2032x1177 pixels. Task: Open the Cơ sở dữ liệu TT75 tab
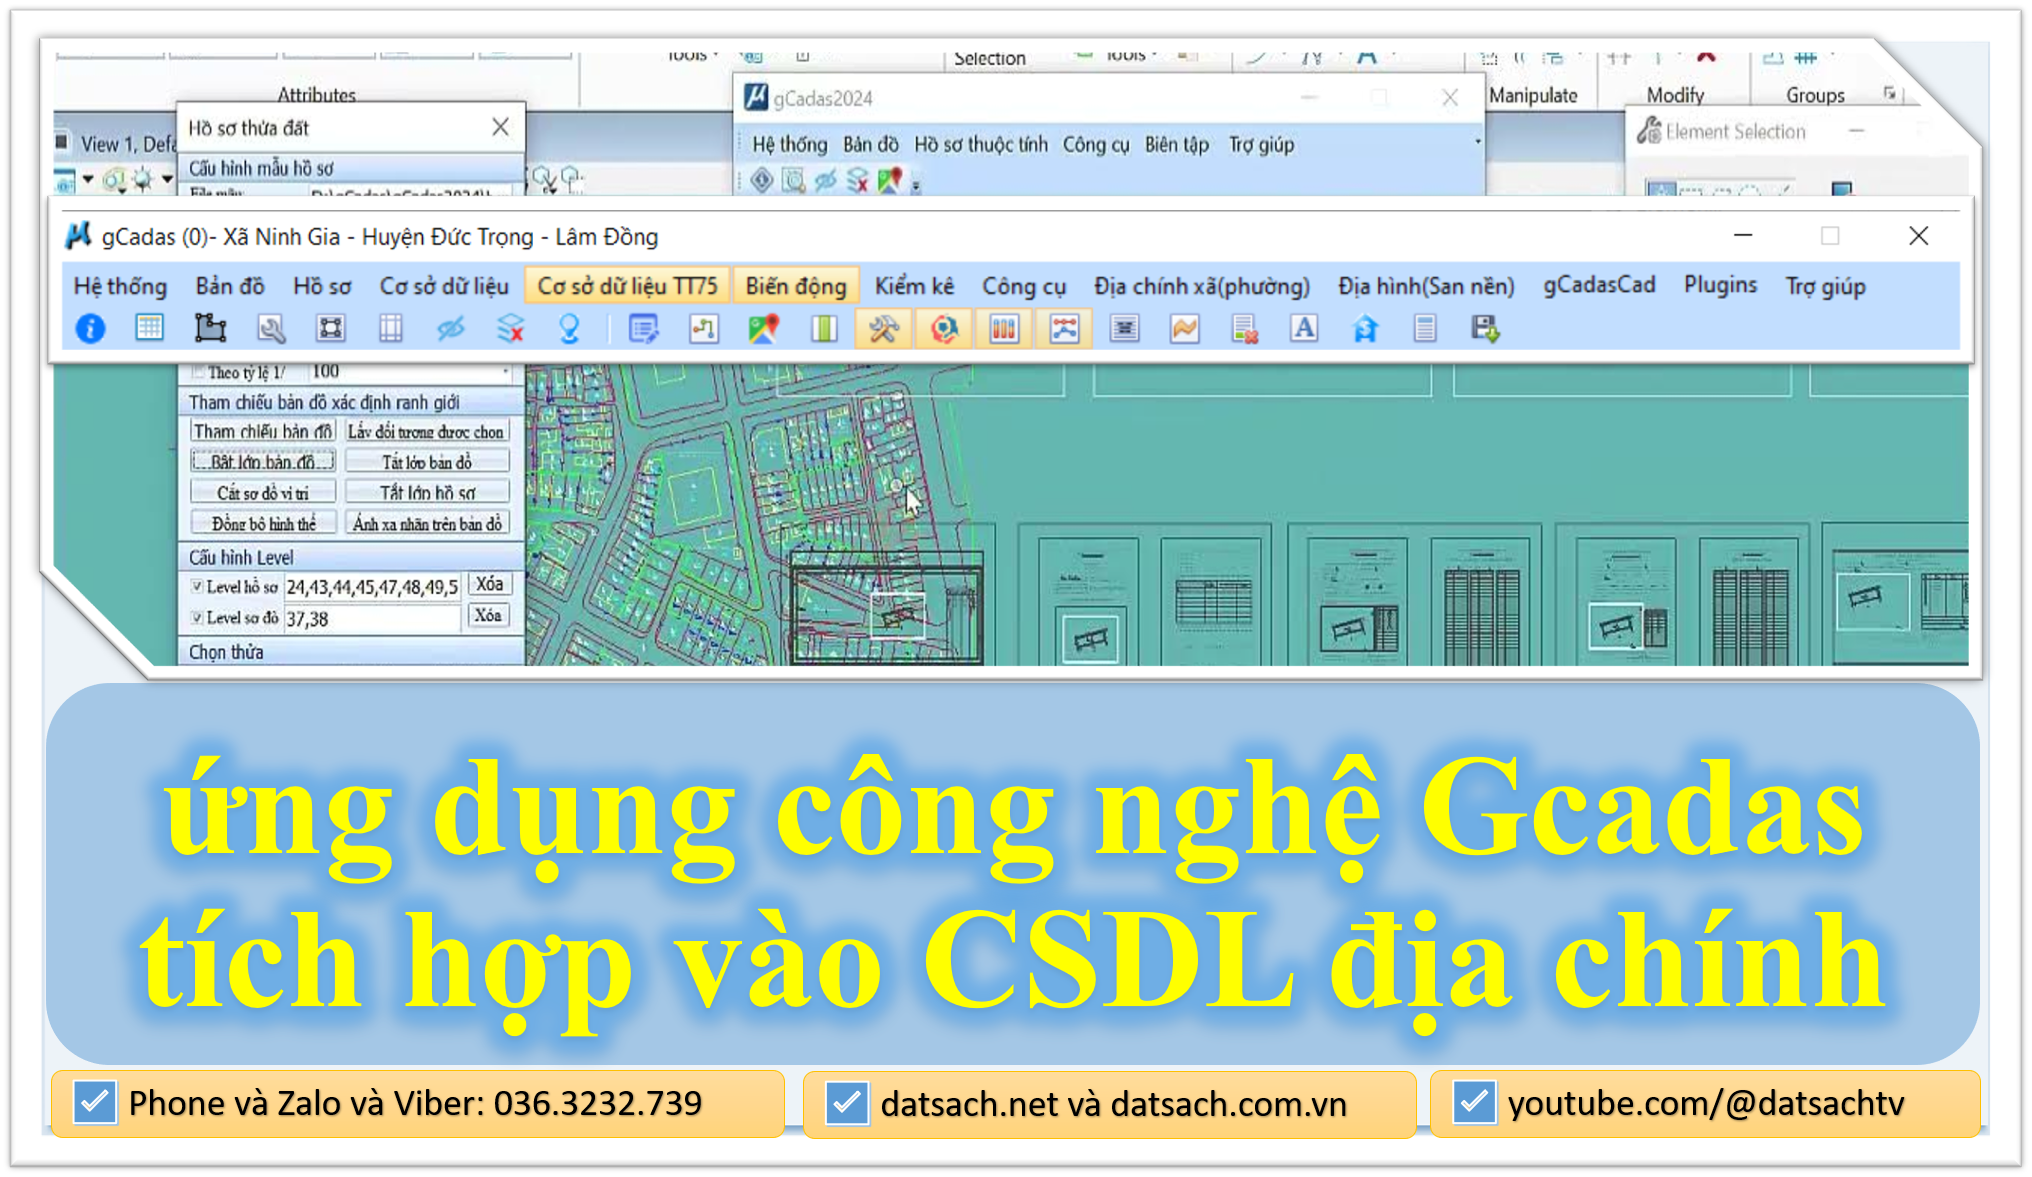627,285
